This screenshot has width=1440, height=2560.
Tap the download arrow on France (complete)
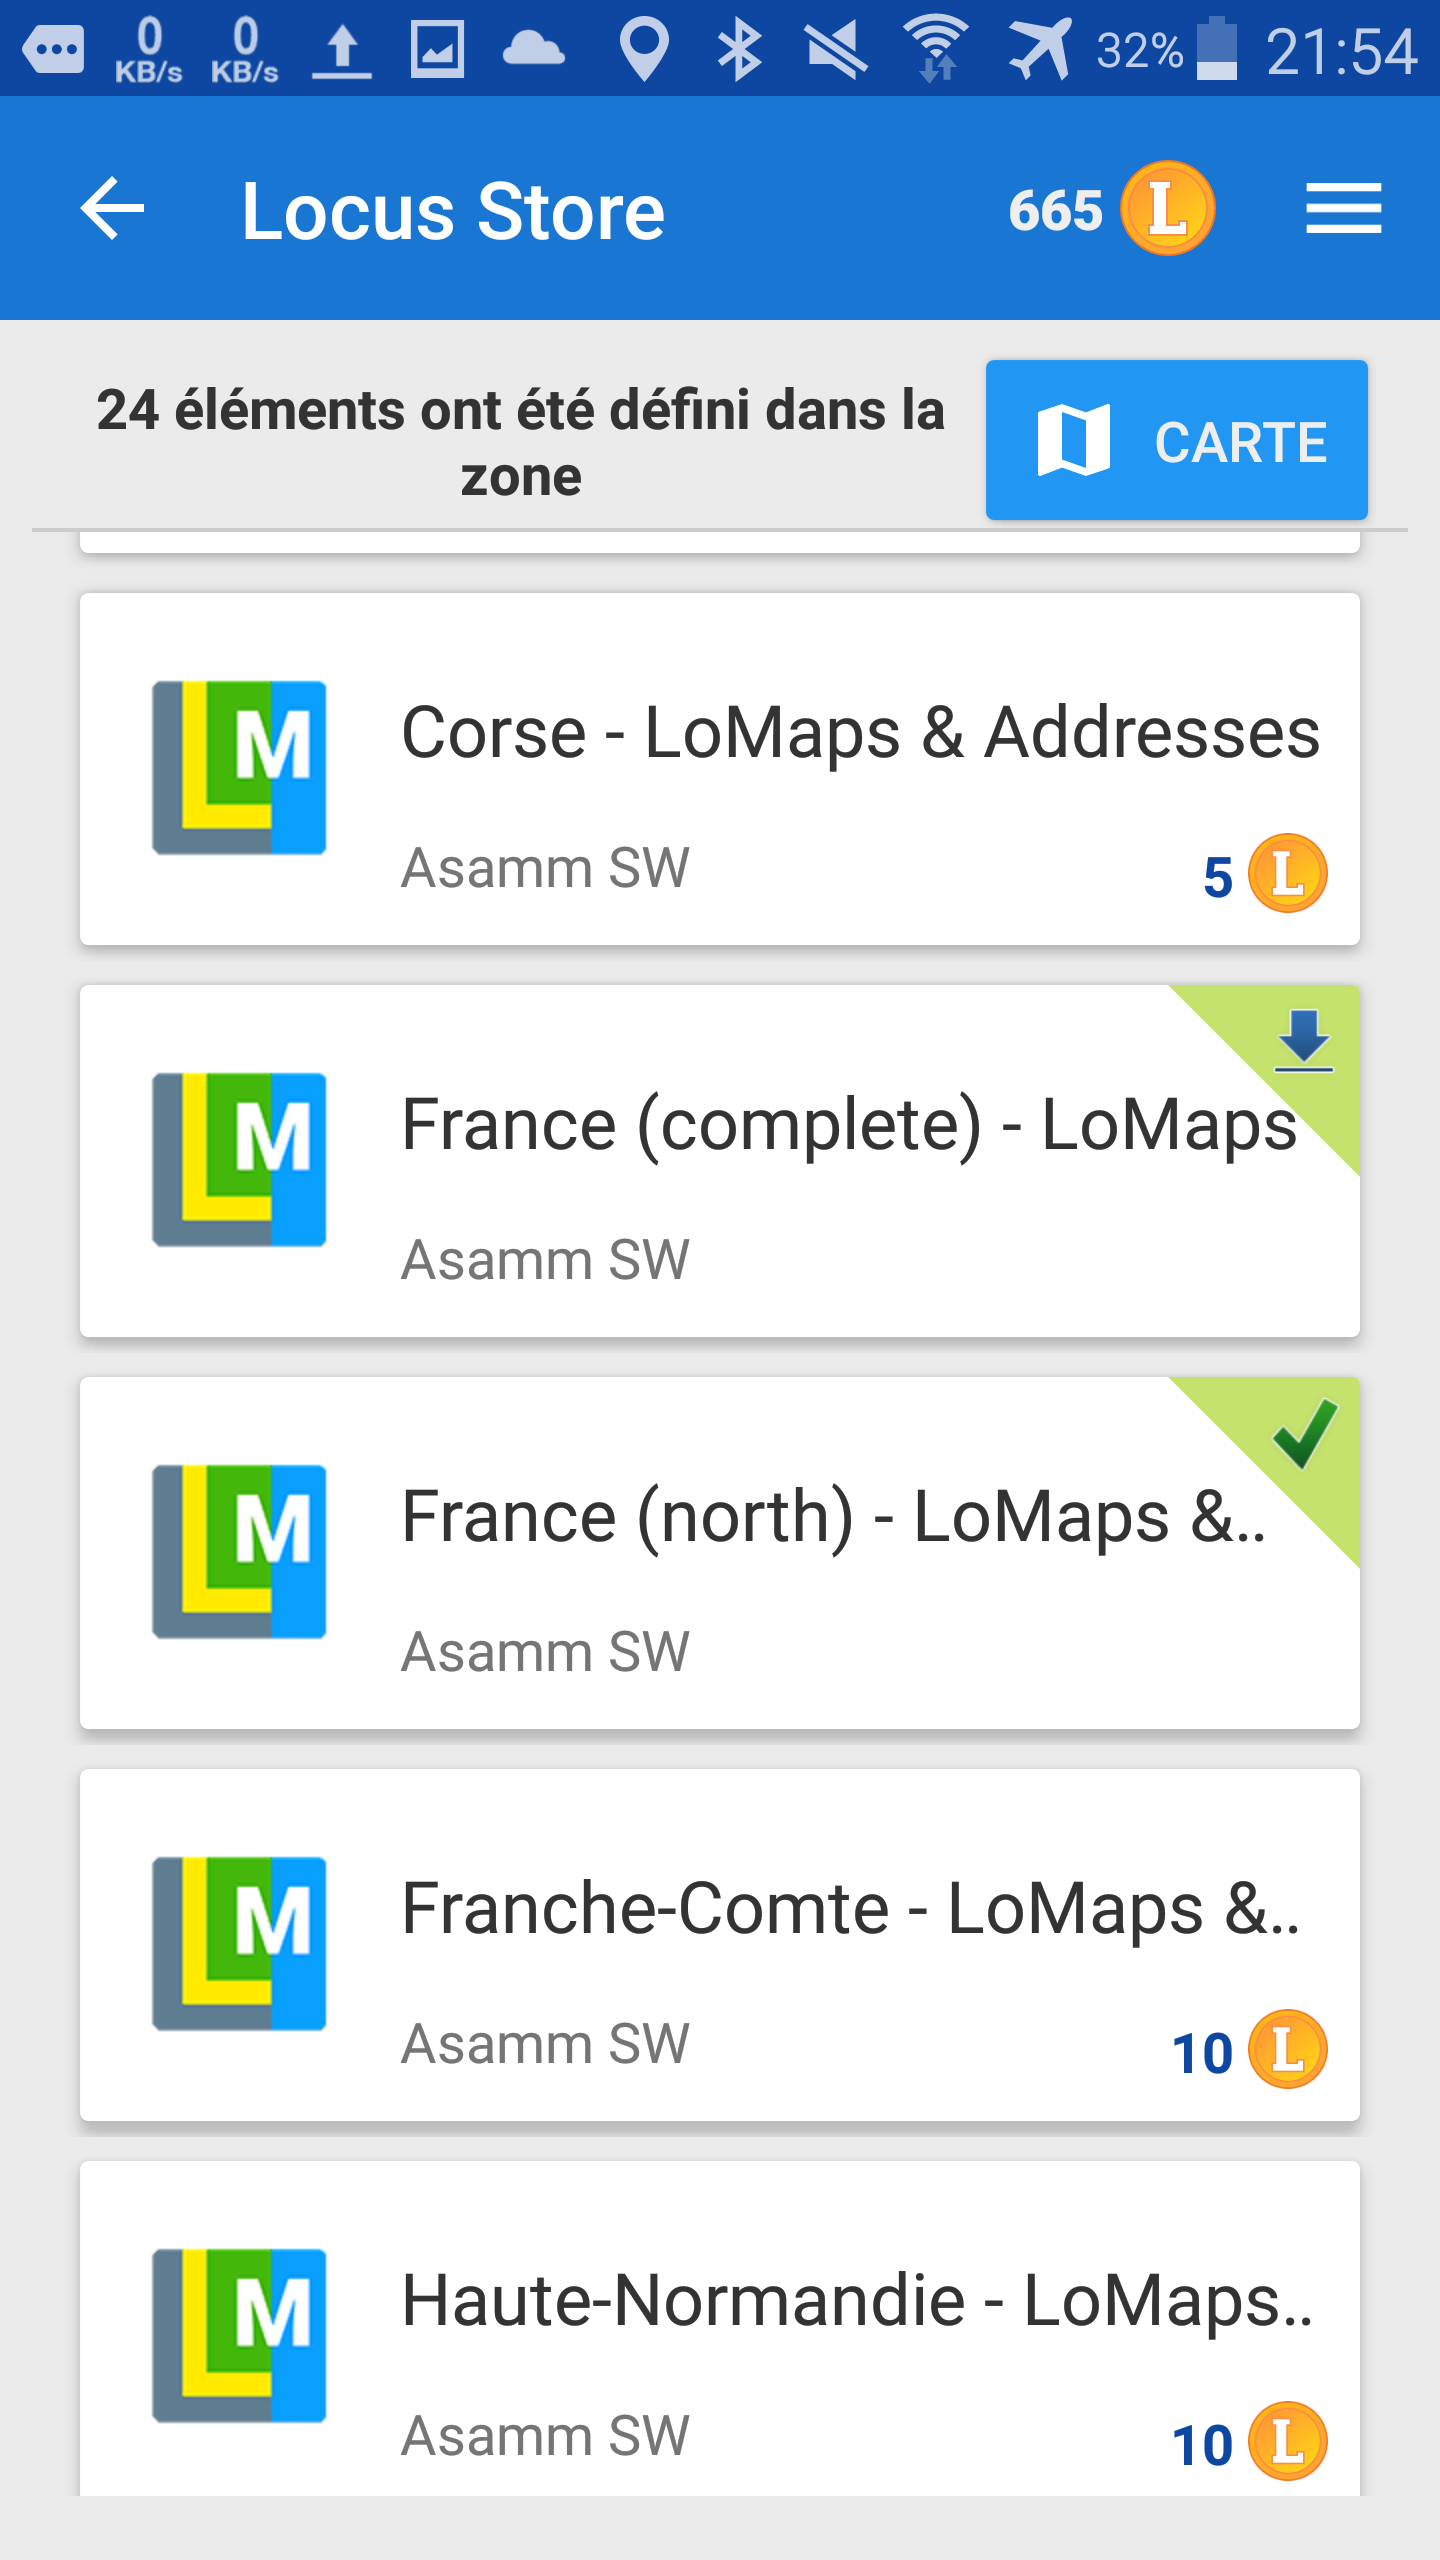(1303, 1040)
